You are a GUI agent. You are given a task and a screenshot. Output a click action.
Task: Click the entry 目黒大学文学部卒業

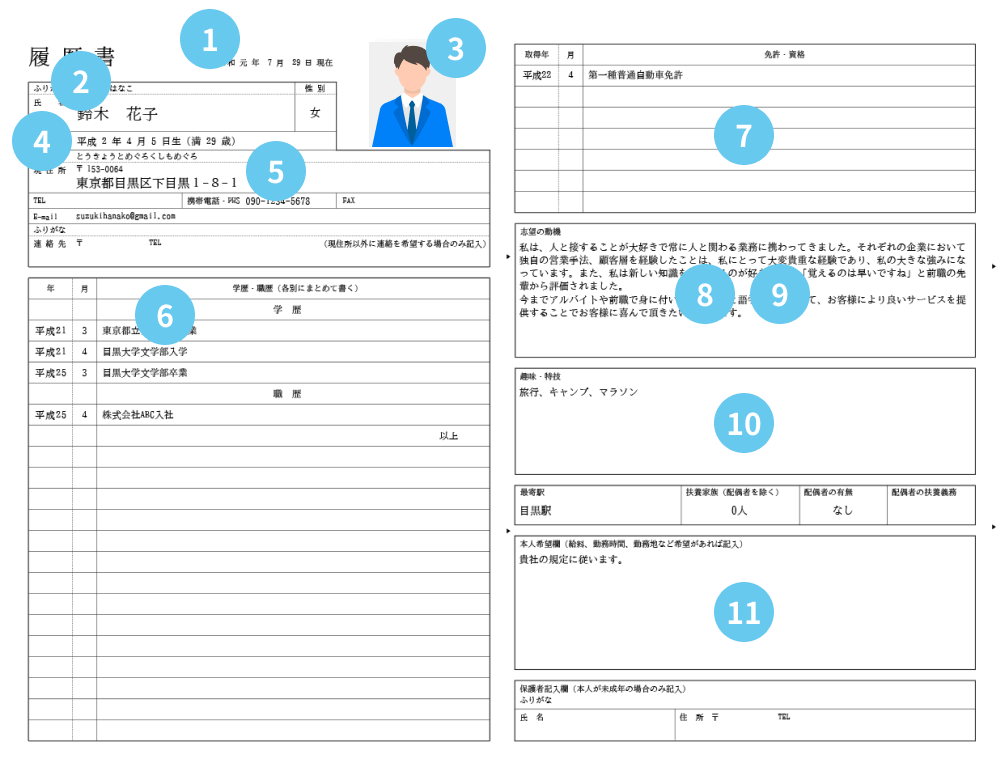point(145,373)
